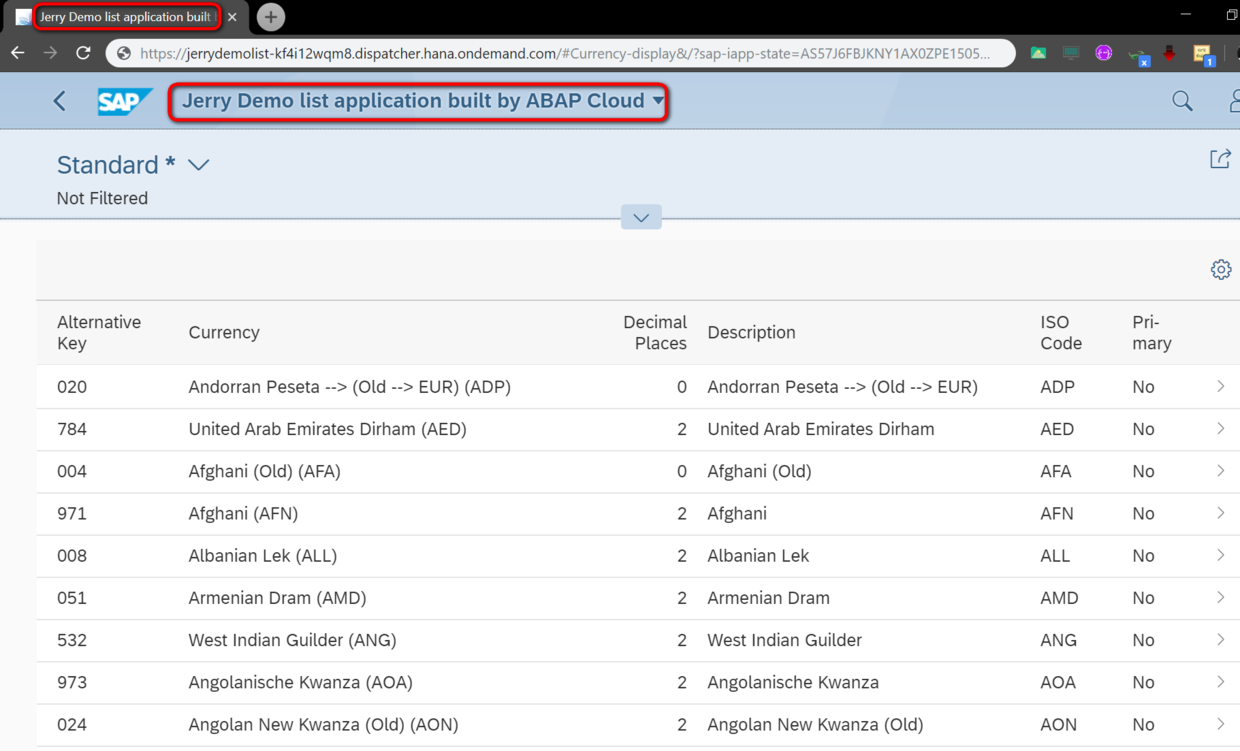Click ISO code AED
Viewport: 1240px width, 751px height.
point(1057,429)
